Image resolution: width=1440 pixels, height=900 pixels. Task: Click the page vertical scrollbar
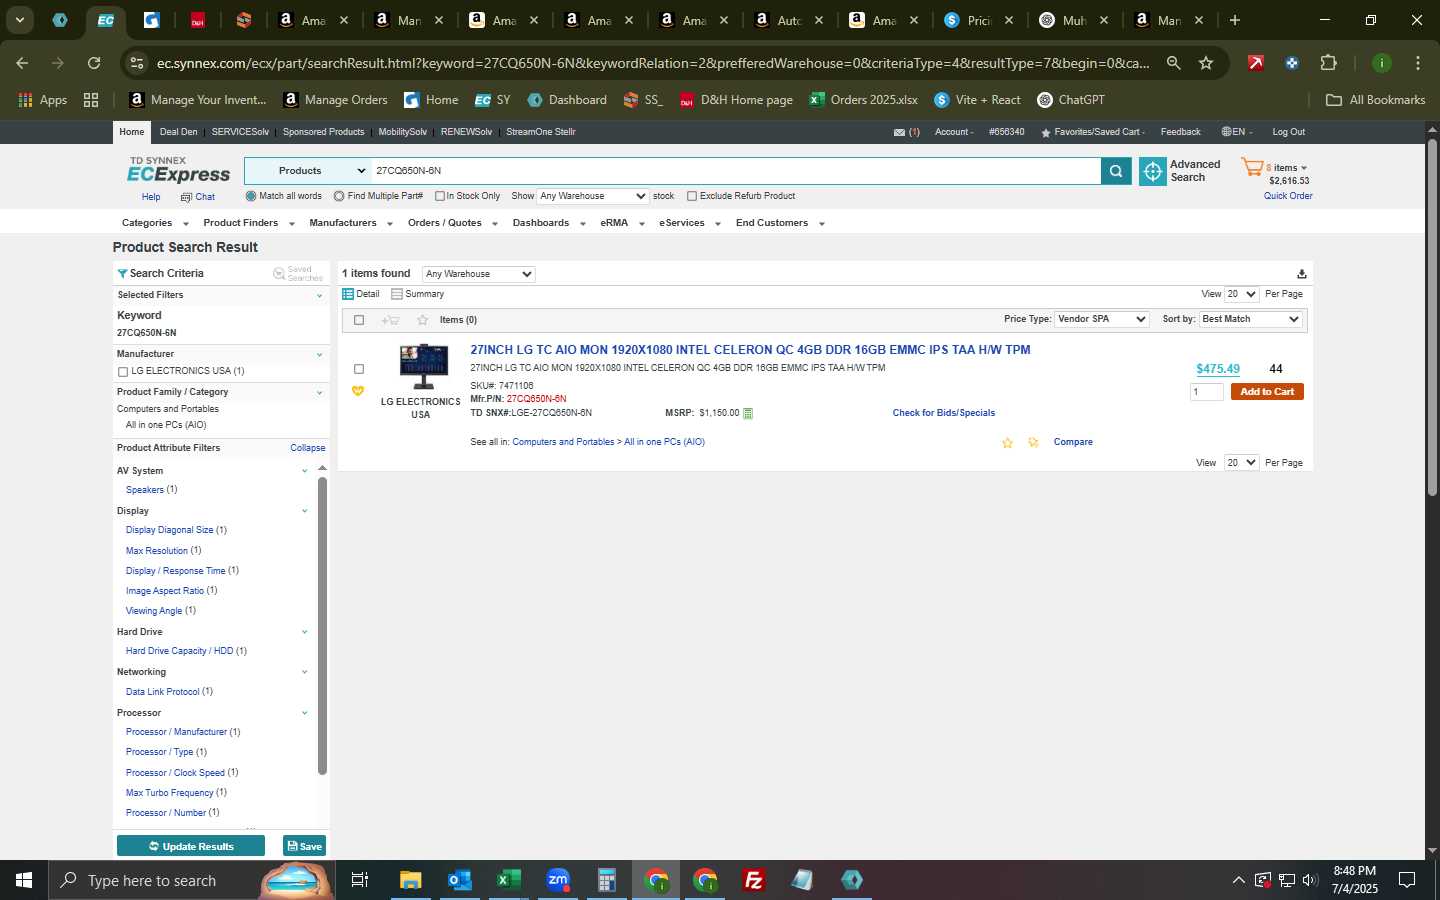coord(1432,318)
